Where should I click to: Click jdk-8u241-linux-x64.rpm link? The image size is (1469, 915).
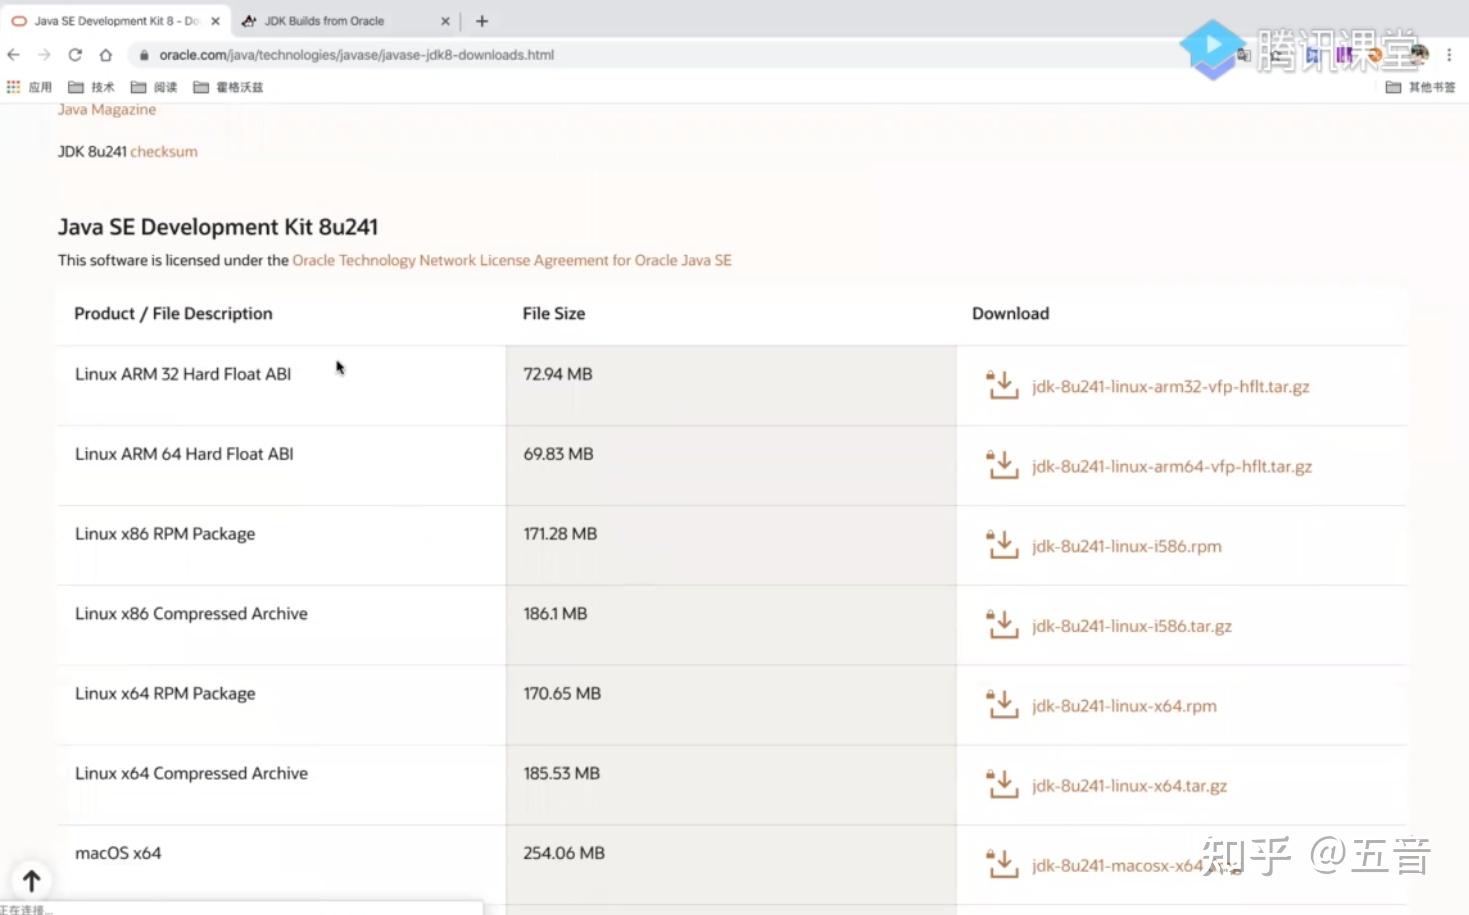1124,707
